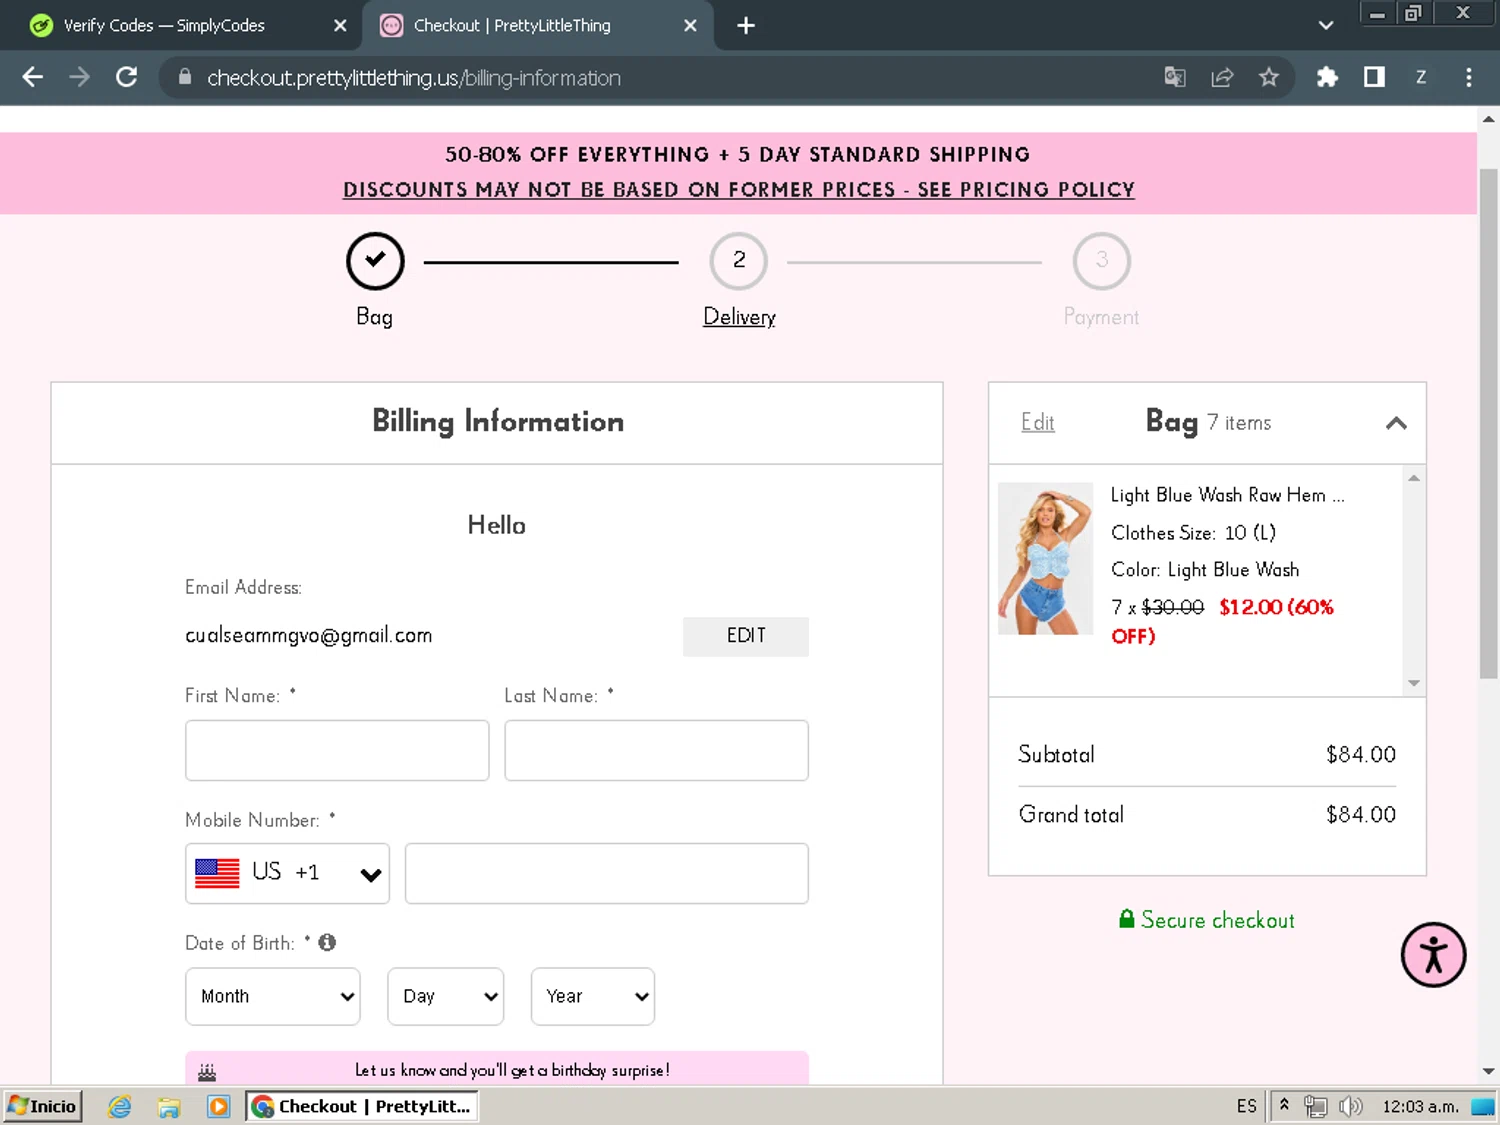The width and height of the screenshot is (1500, 1125).
Task: Launch Internet Explorer from taskbar
Action: [120, 1106]
